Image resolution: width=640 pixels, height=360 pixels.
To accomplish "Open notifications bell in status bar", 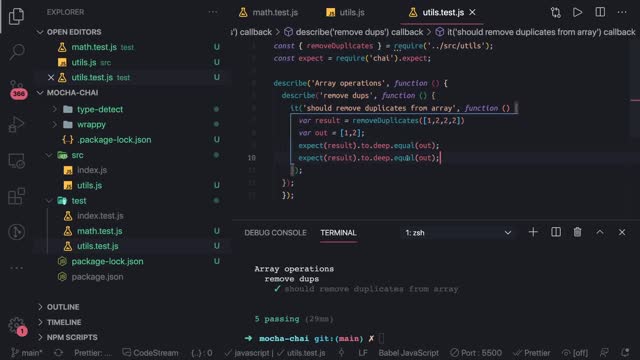I will tap(625, 353).
